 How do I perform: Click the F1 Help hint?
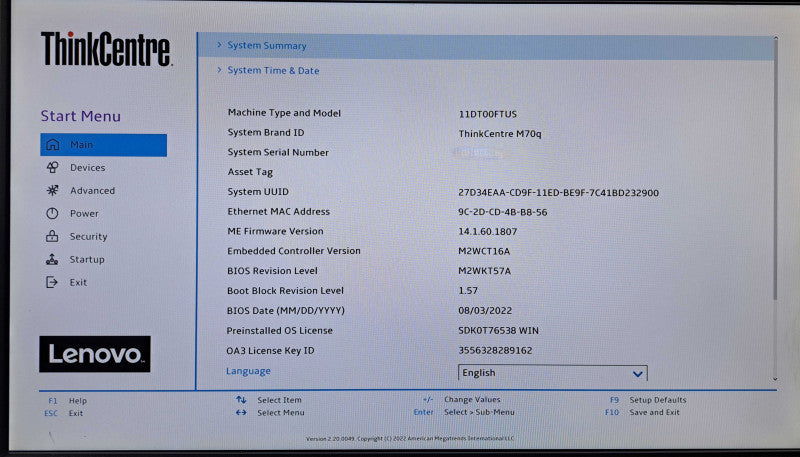click(67, 401)
